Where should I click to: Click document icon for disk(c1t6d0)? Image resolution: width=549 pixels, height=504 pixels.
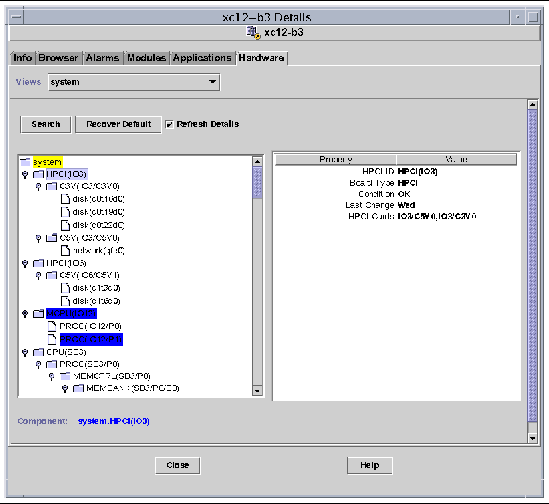click(65, 301)
